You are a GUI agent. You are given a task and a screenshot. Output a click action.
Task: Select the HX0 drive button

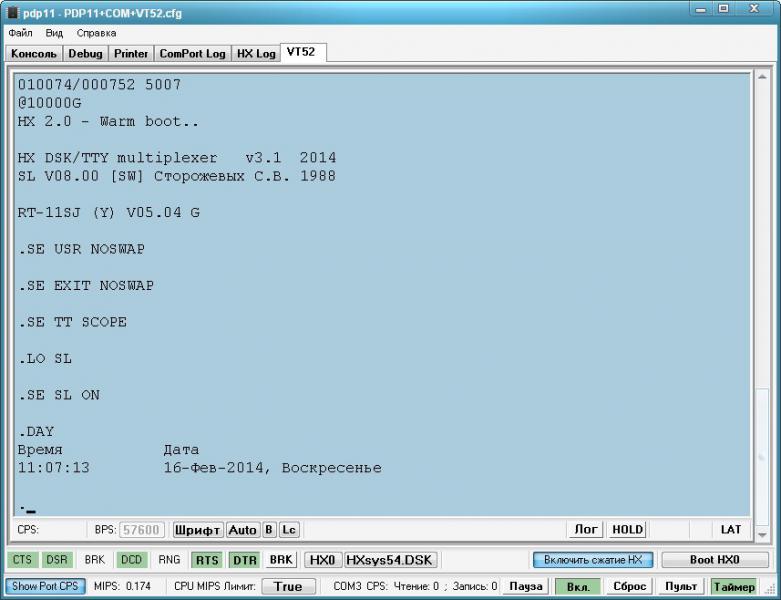point(322,560)
